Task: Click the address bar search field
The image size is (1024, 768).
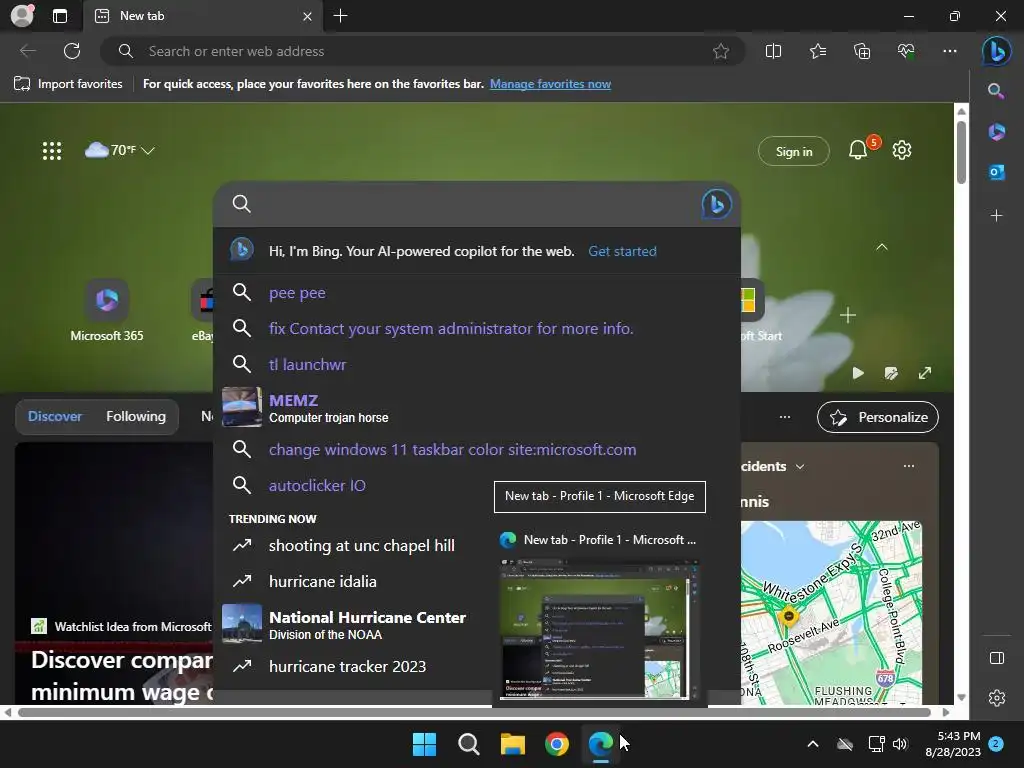Action: (422, 51)
